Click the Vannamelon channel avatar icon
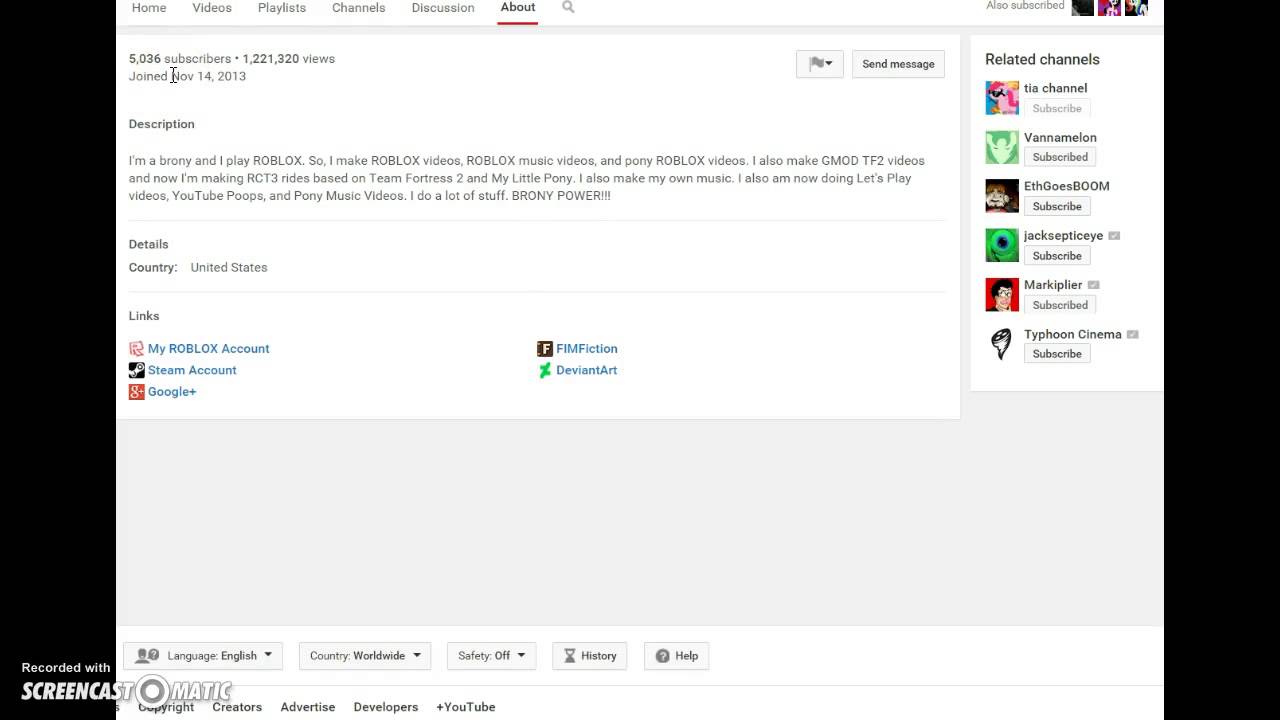The image size is (1280, 720). [x=1002, y=147]
